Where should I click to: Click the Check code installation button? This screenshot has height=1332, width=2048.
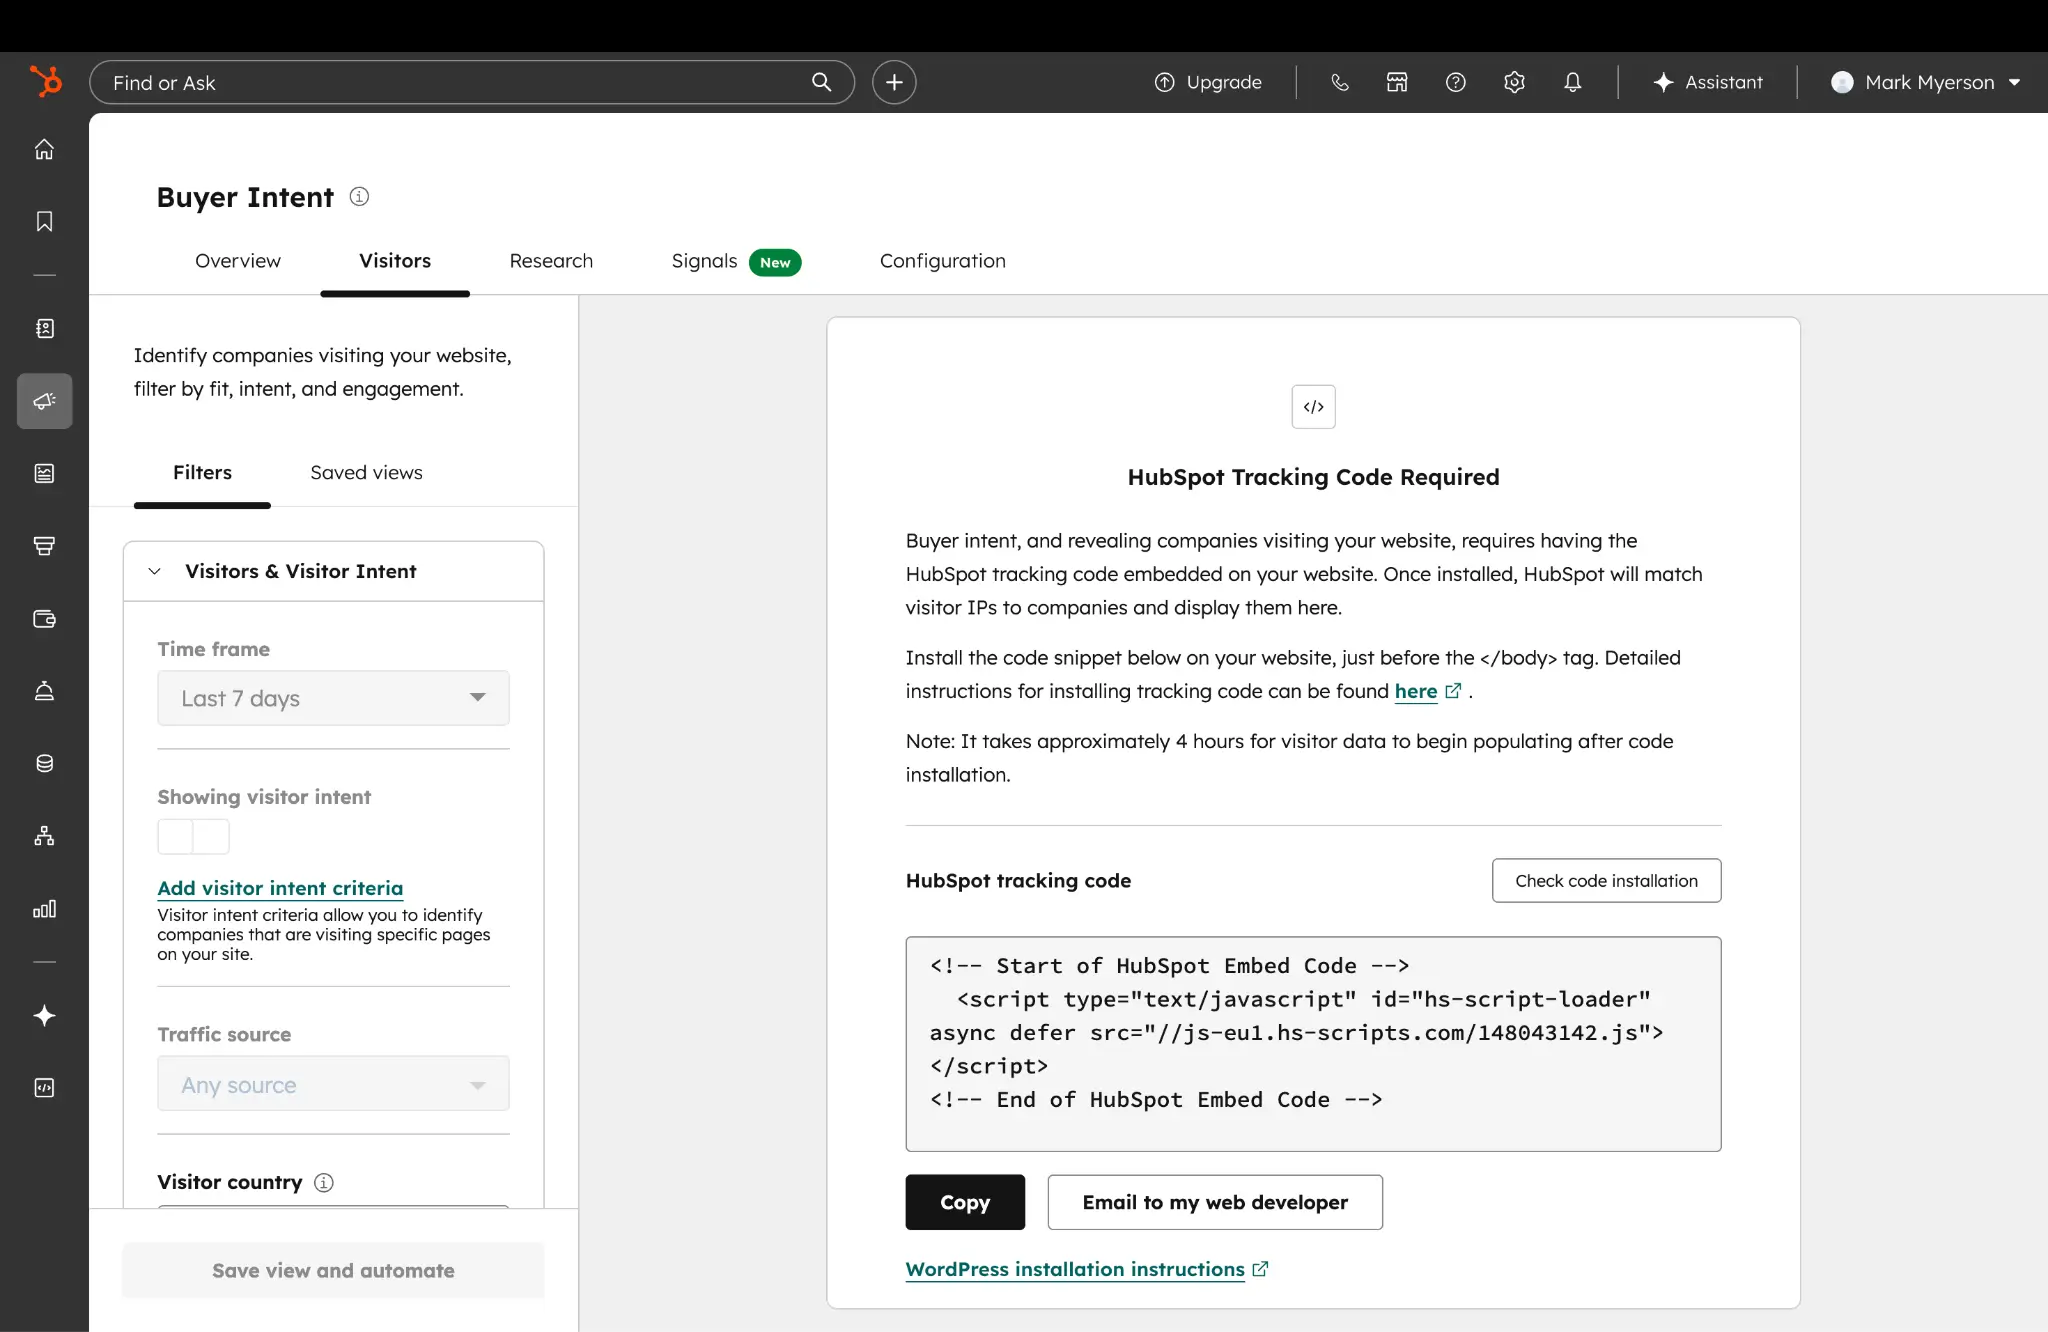(1606, 880)
